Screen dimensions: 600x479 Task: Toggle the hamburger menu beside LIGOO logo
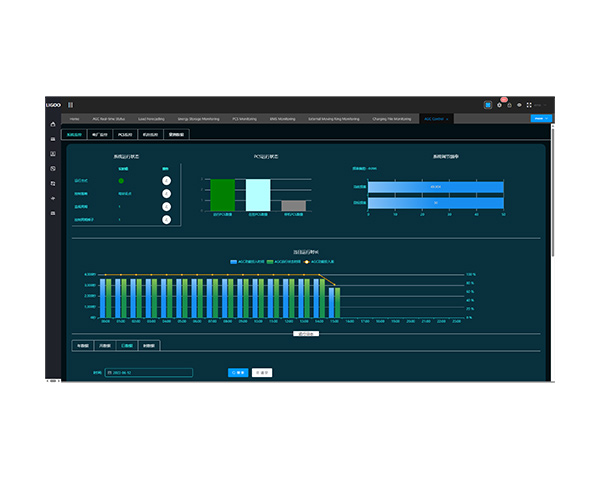coord(71,104)
